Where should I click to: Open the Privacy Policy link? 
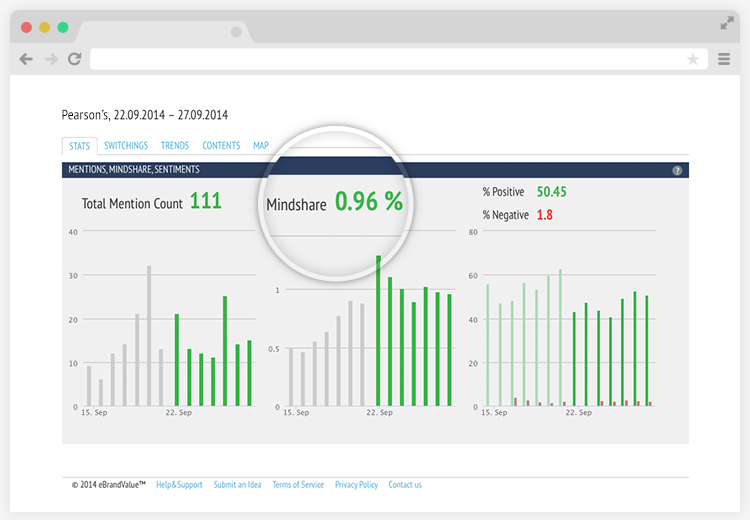click(x=356, y=485)
